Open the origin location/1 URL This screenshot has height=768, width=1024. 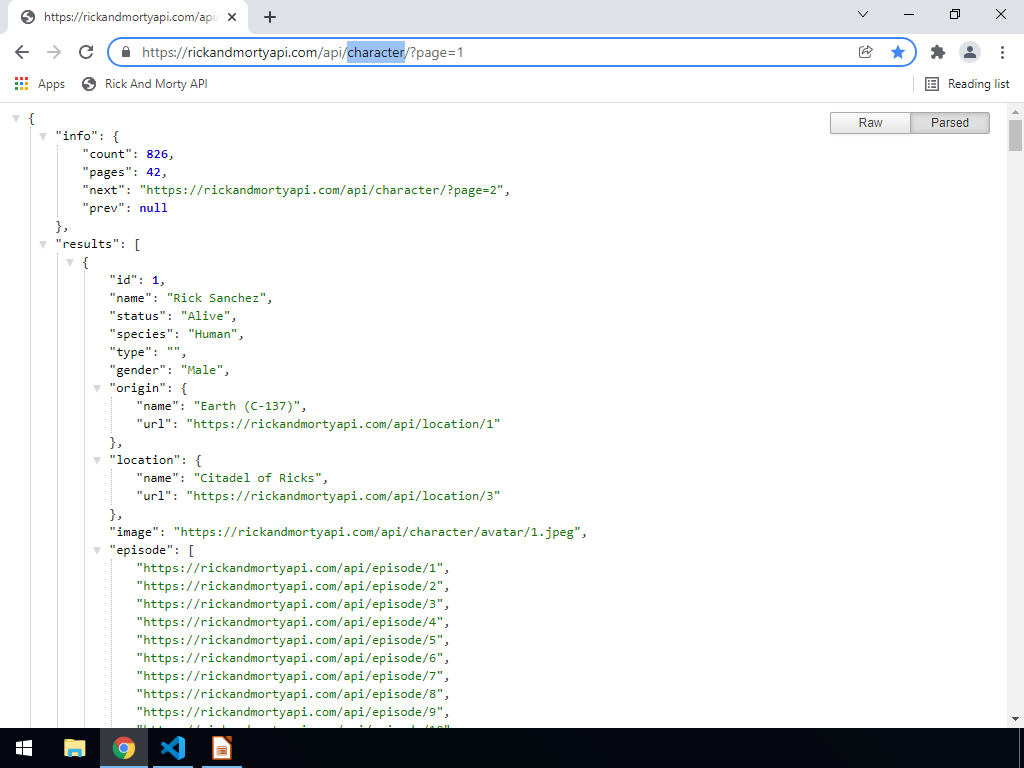[x=344, y=424]
